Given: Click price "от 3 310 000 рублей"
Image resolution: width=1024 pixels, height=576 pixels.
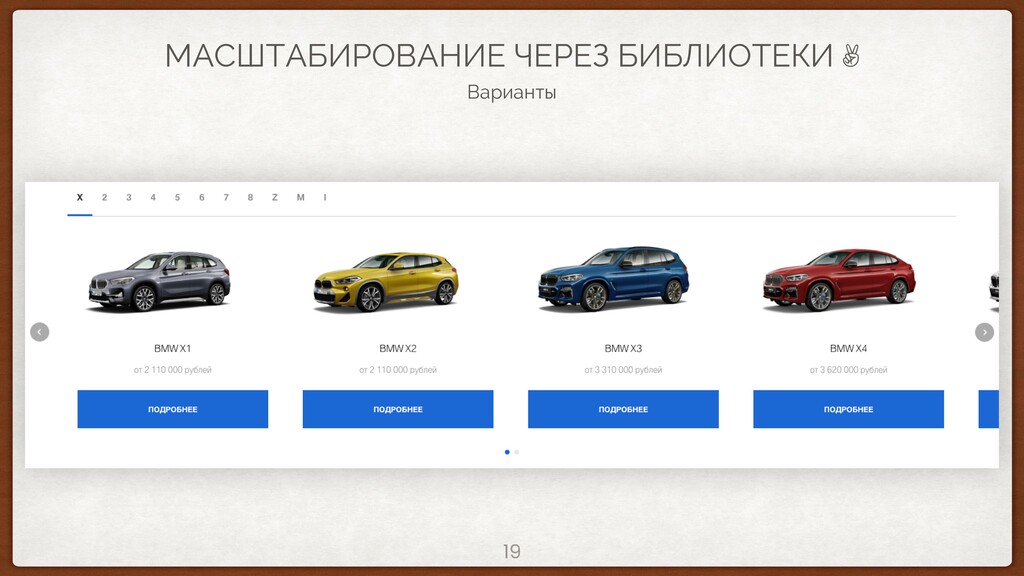Looking at the screenshot, I should click(x=623, y=370).
